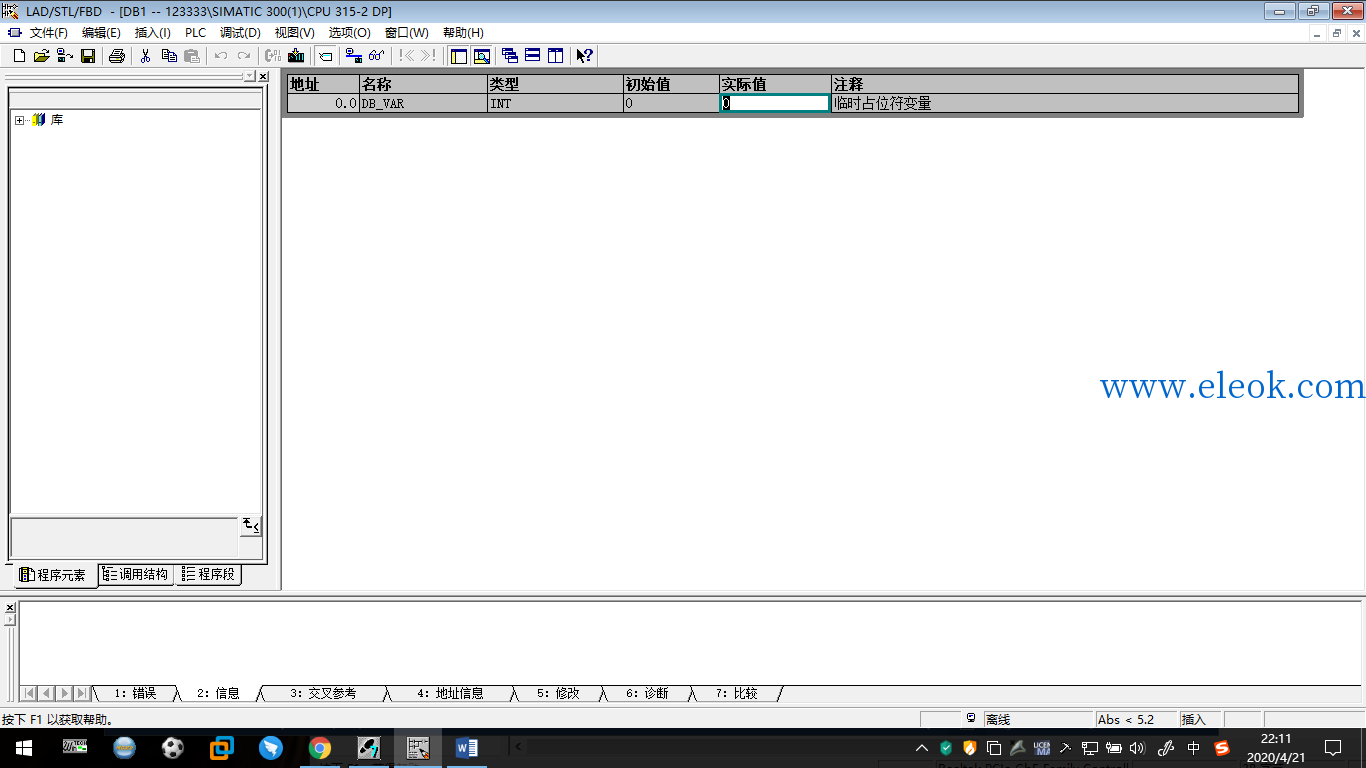The image size is (1366, 768).
Task: Open the 选项(O) menu
Action: point(349,33)
